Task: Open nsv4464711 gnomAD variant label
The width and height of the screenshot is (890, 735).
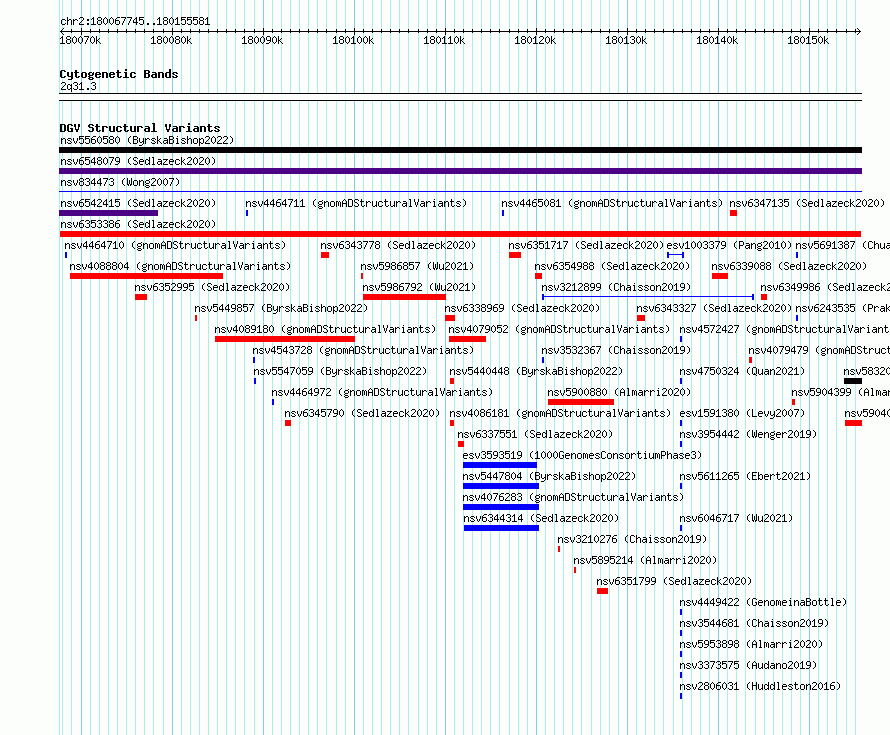Action: (x=356, y=203)
